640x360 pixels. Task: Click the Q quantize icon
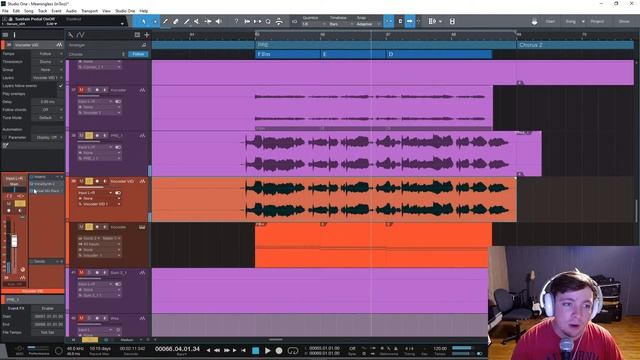pos(268,21)
